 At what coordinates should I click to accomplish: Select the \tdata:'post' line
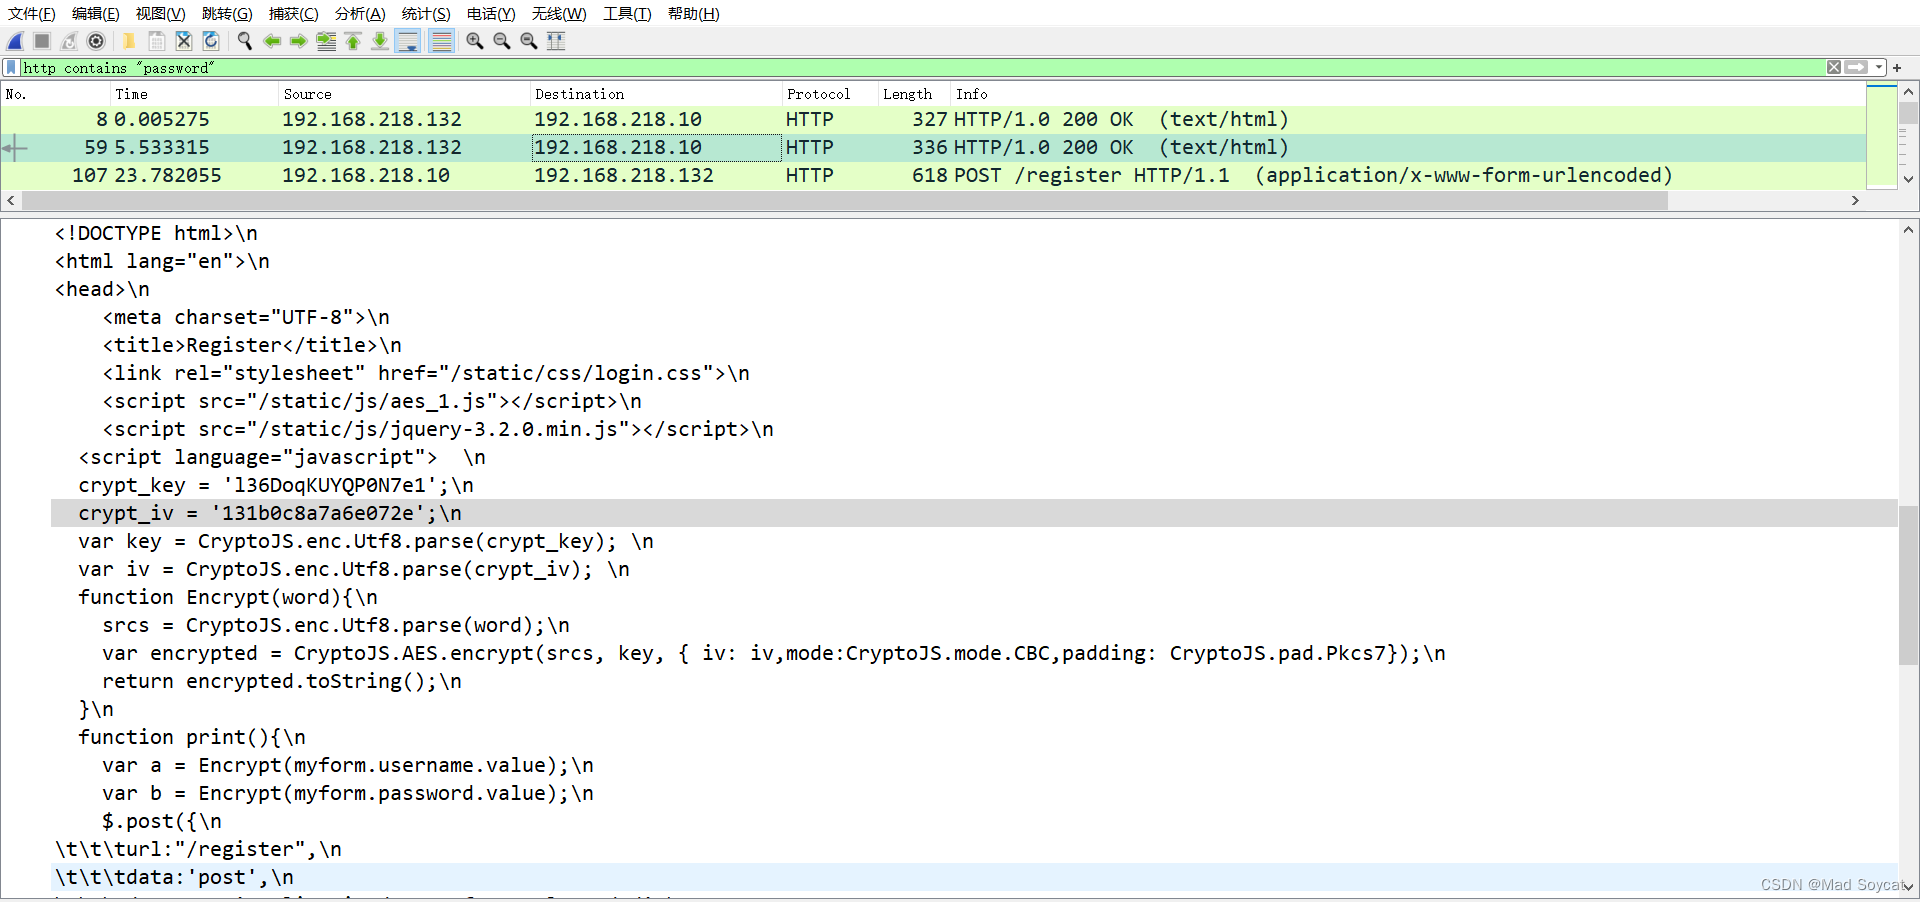(975, 877)
